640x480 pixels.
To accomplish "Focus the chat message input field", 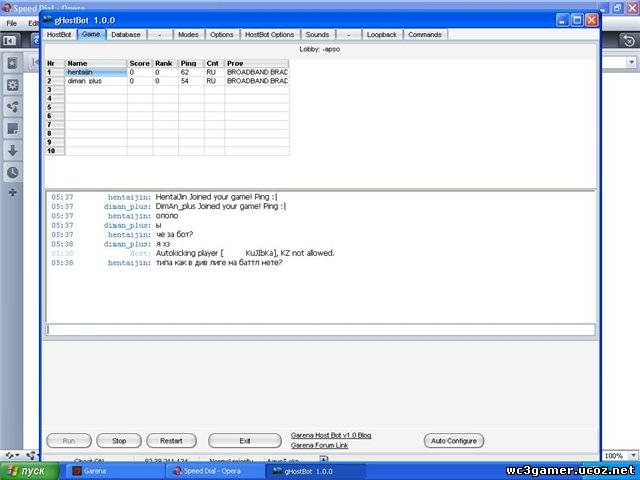I will click(x=320, y=330).
